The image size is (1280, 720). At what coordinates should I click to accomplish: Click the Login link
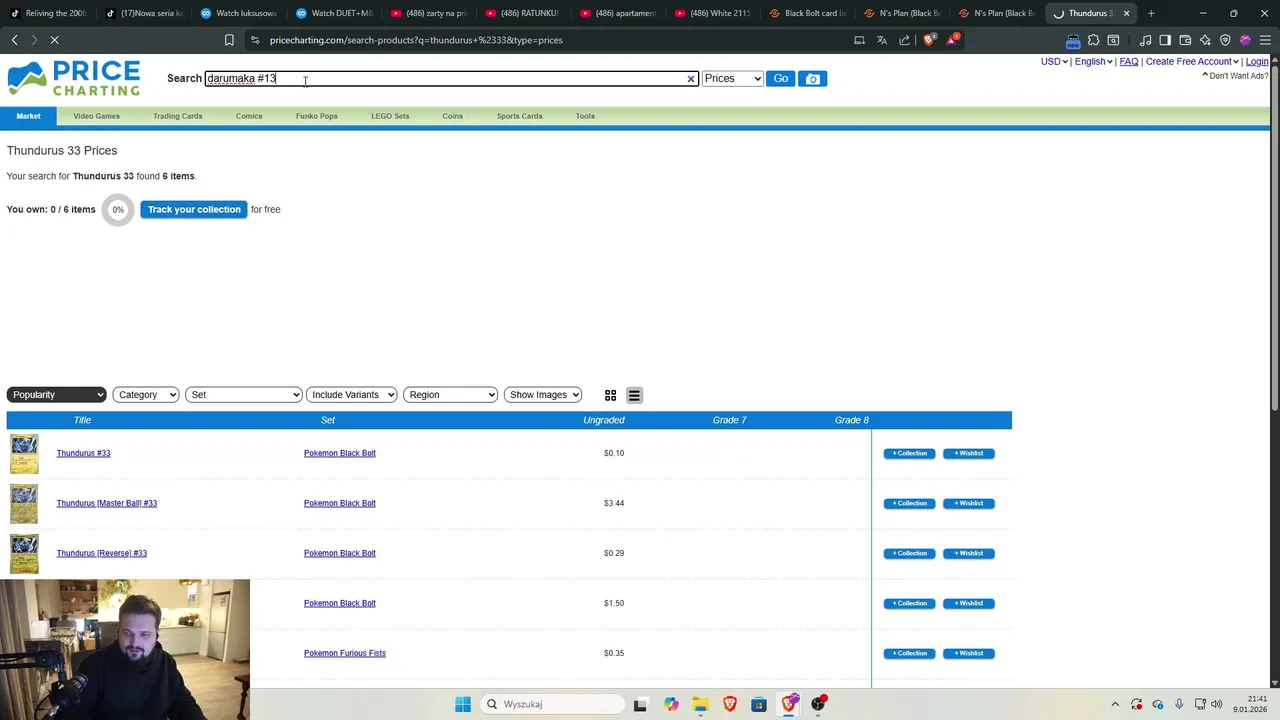click(x=1257, y=62)
